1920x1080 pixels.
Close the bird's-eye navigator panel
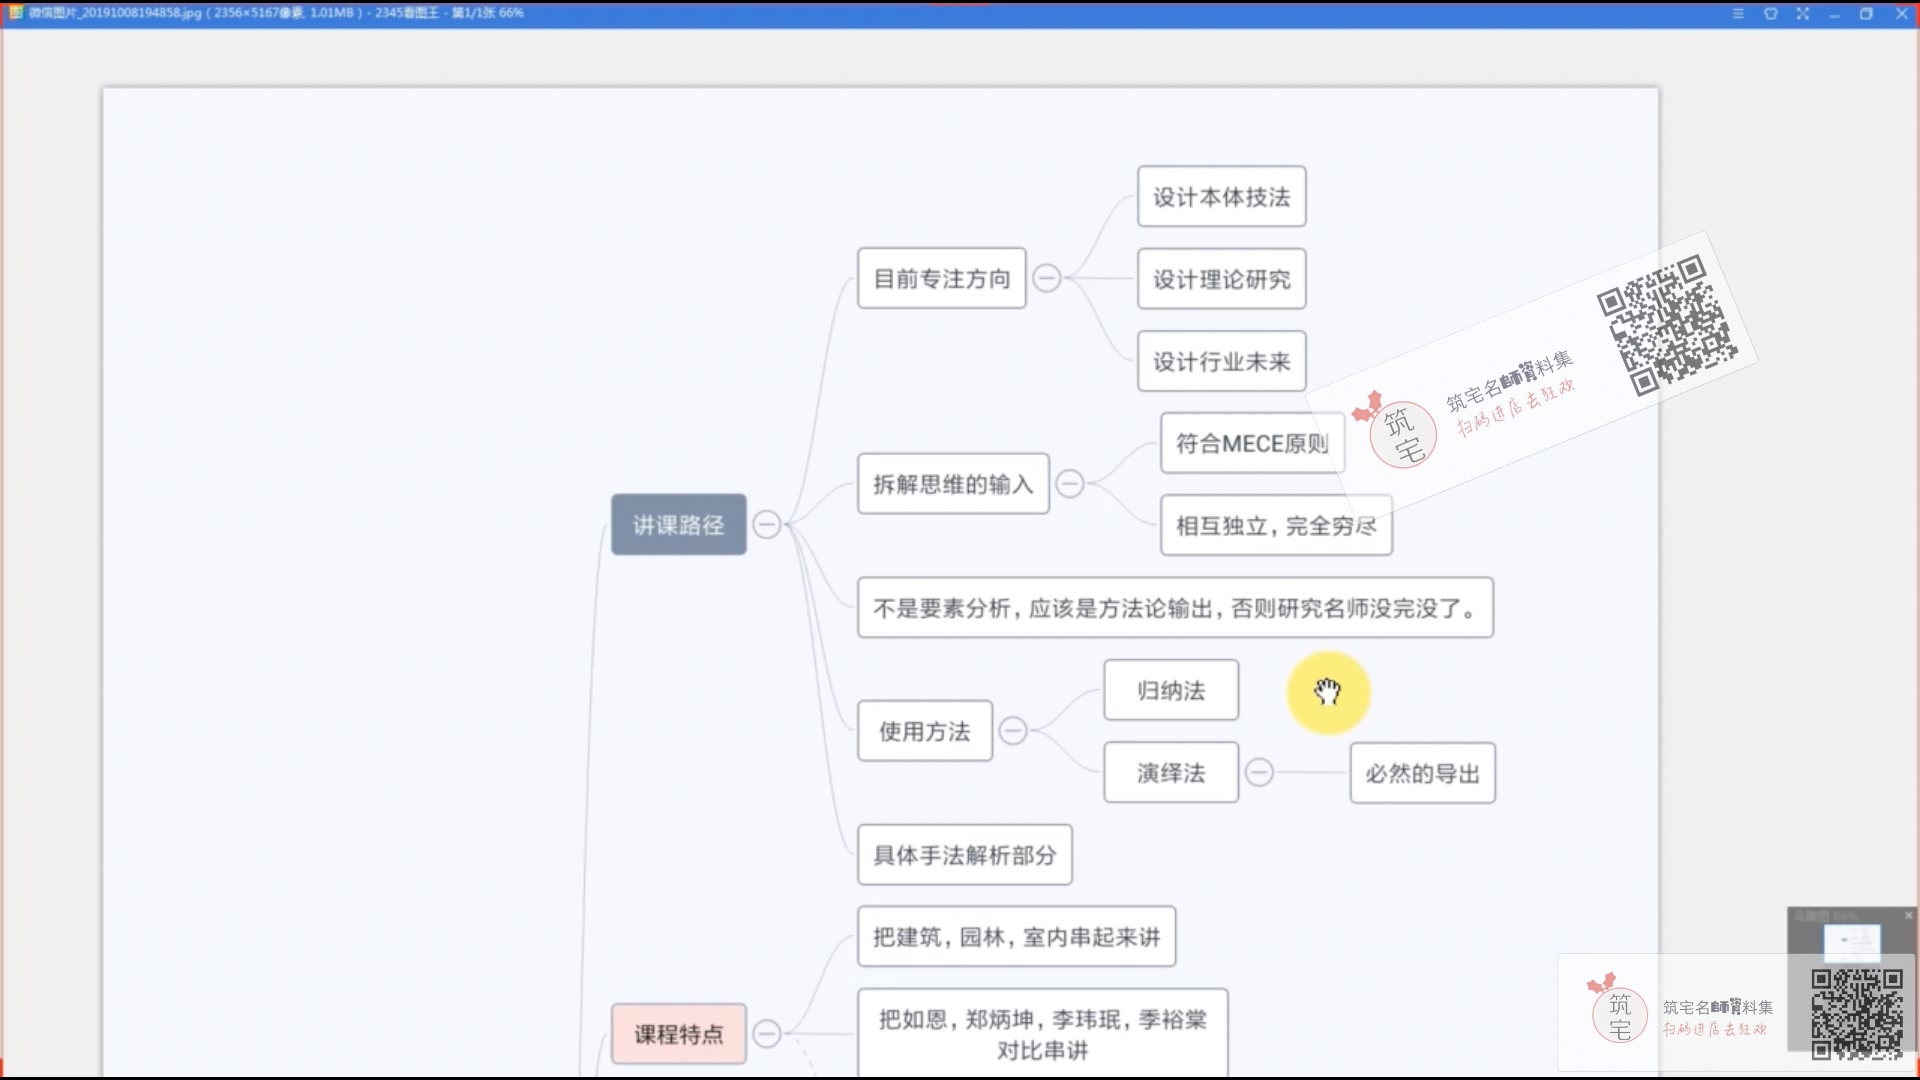[x=1908, y=915]
